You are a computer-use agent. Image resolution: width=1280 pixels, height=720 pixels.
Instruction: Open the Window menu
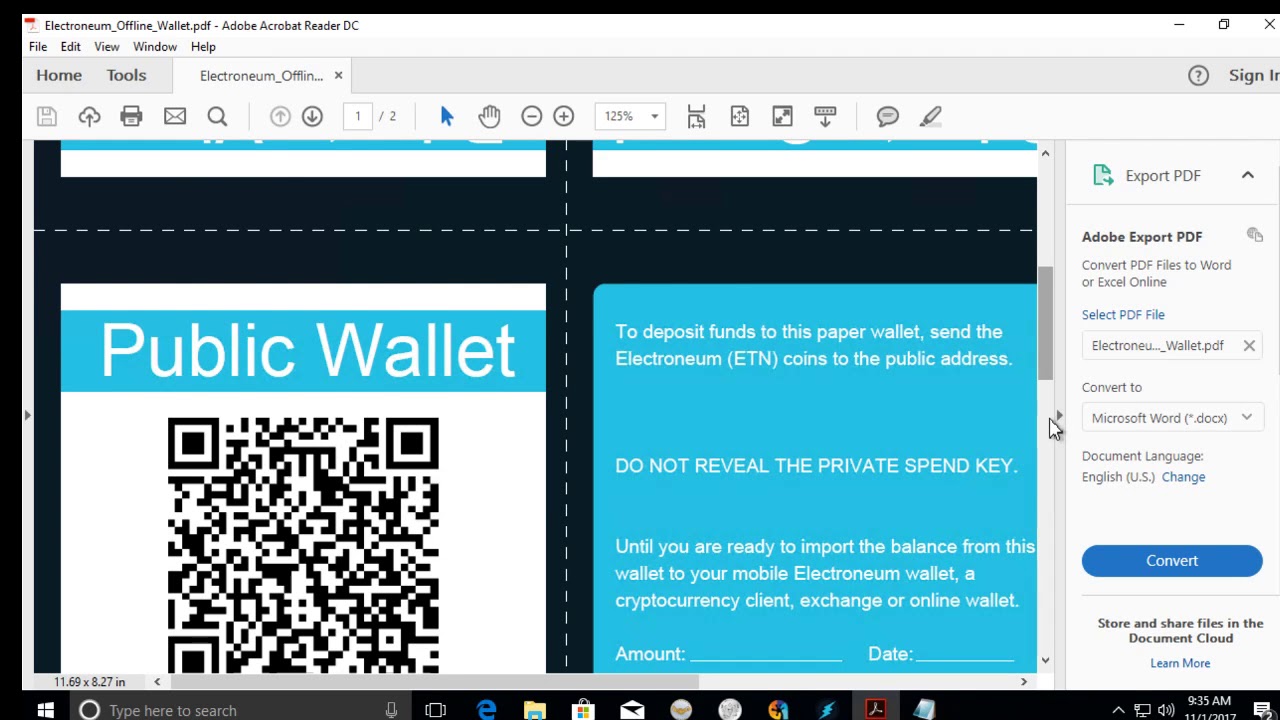coord(155,47)
